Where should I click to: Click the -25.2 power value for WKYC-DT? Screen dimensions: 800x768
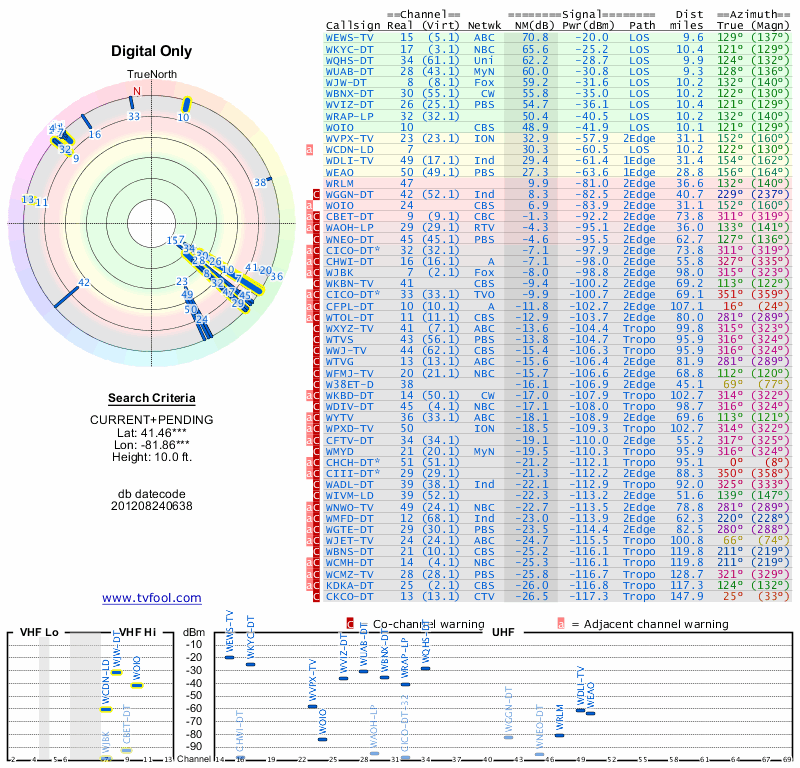click(x=592, y=49)
